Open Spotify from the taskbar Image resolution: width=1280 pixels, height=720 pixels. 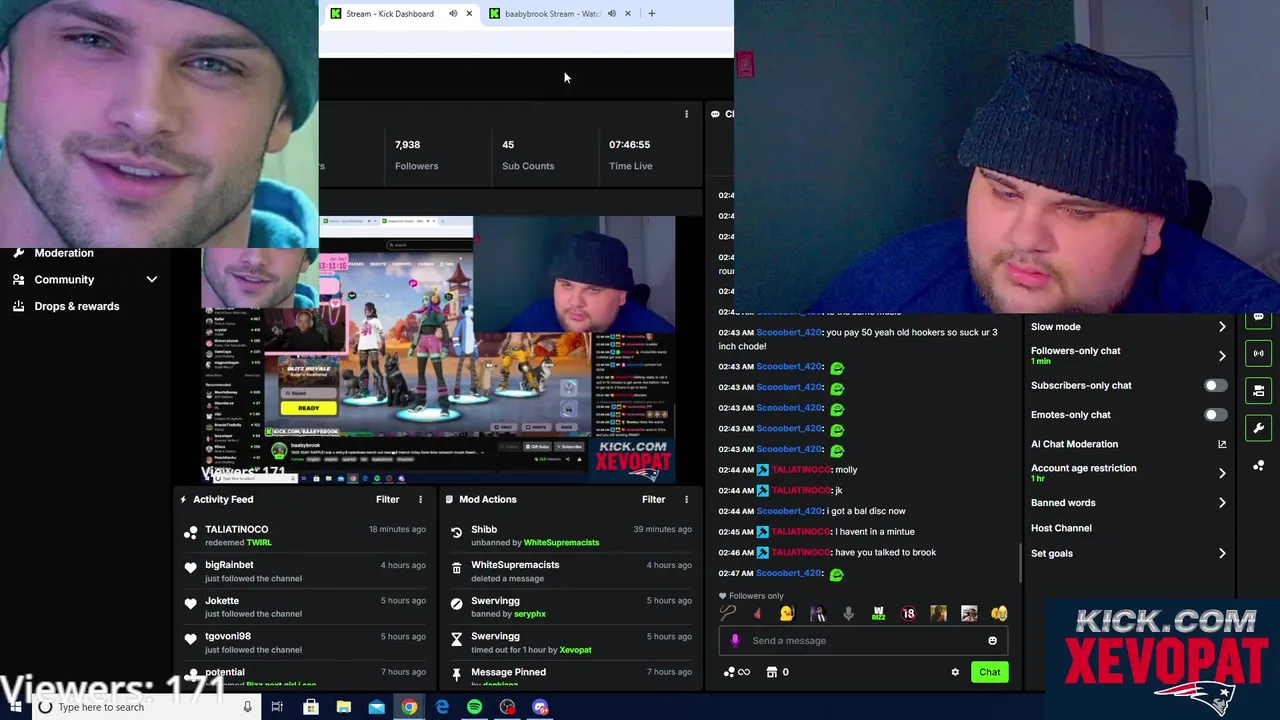[x=475, y=707]
